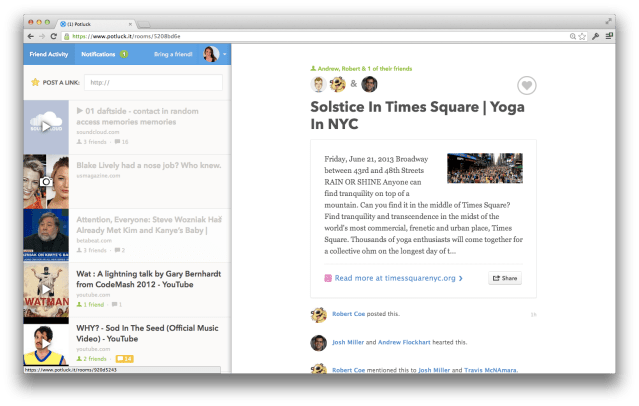Open '01 daftside - contact in random' post
This screenshot has width=639, height=406.
coord(137,117)
